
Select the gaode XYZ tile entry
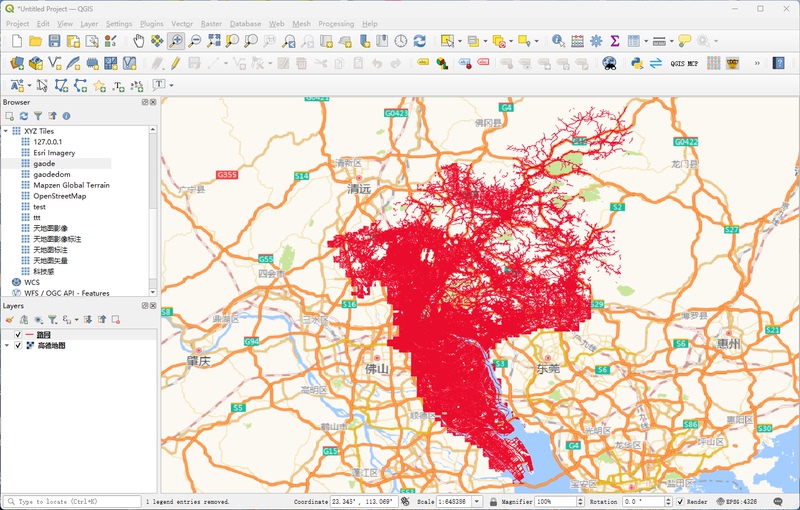click(x=44, y=164)
